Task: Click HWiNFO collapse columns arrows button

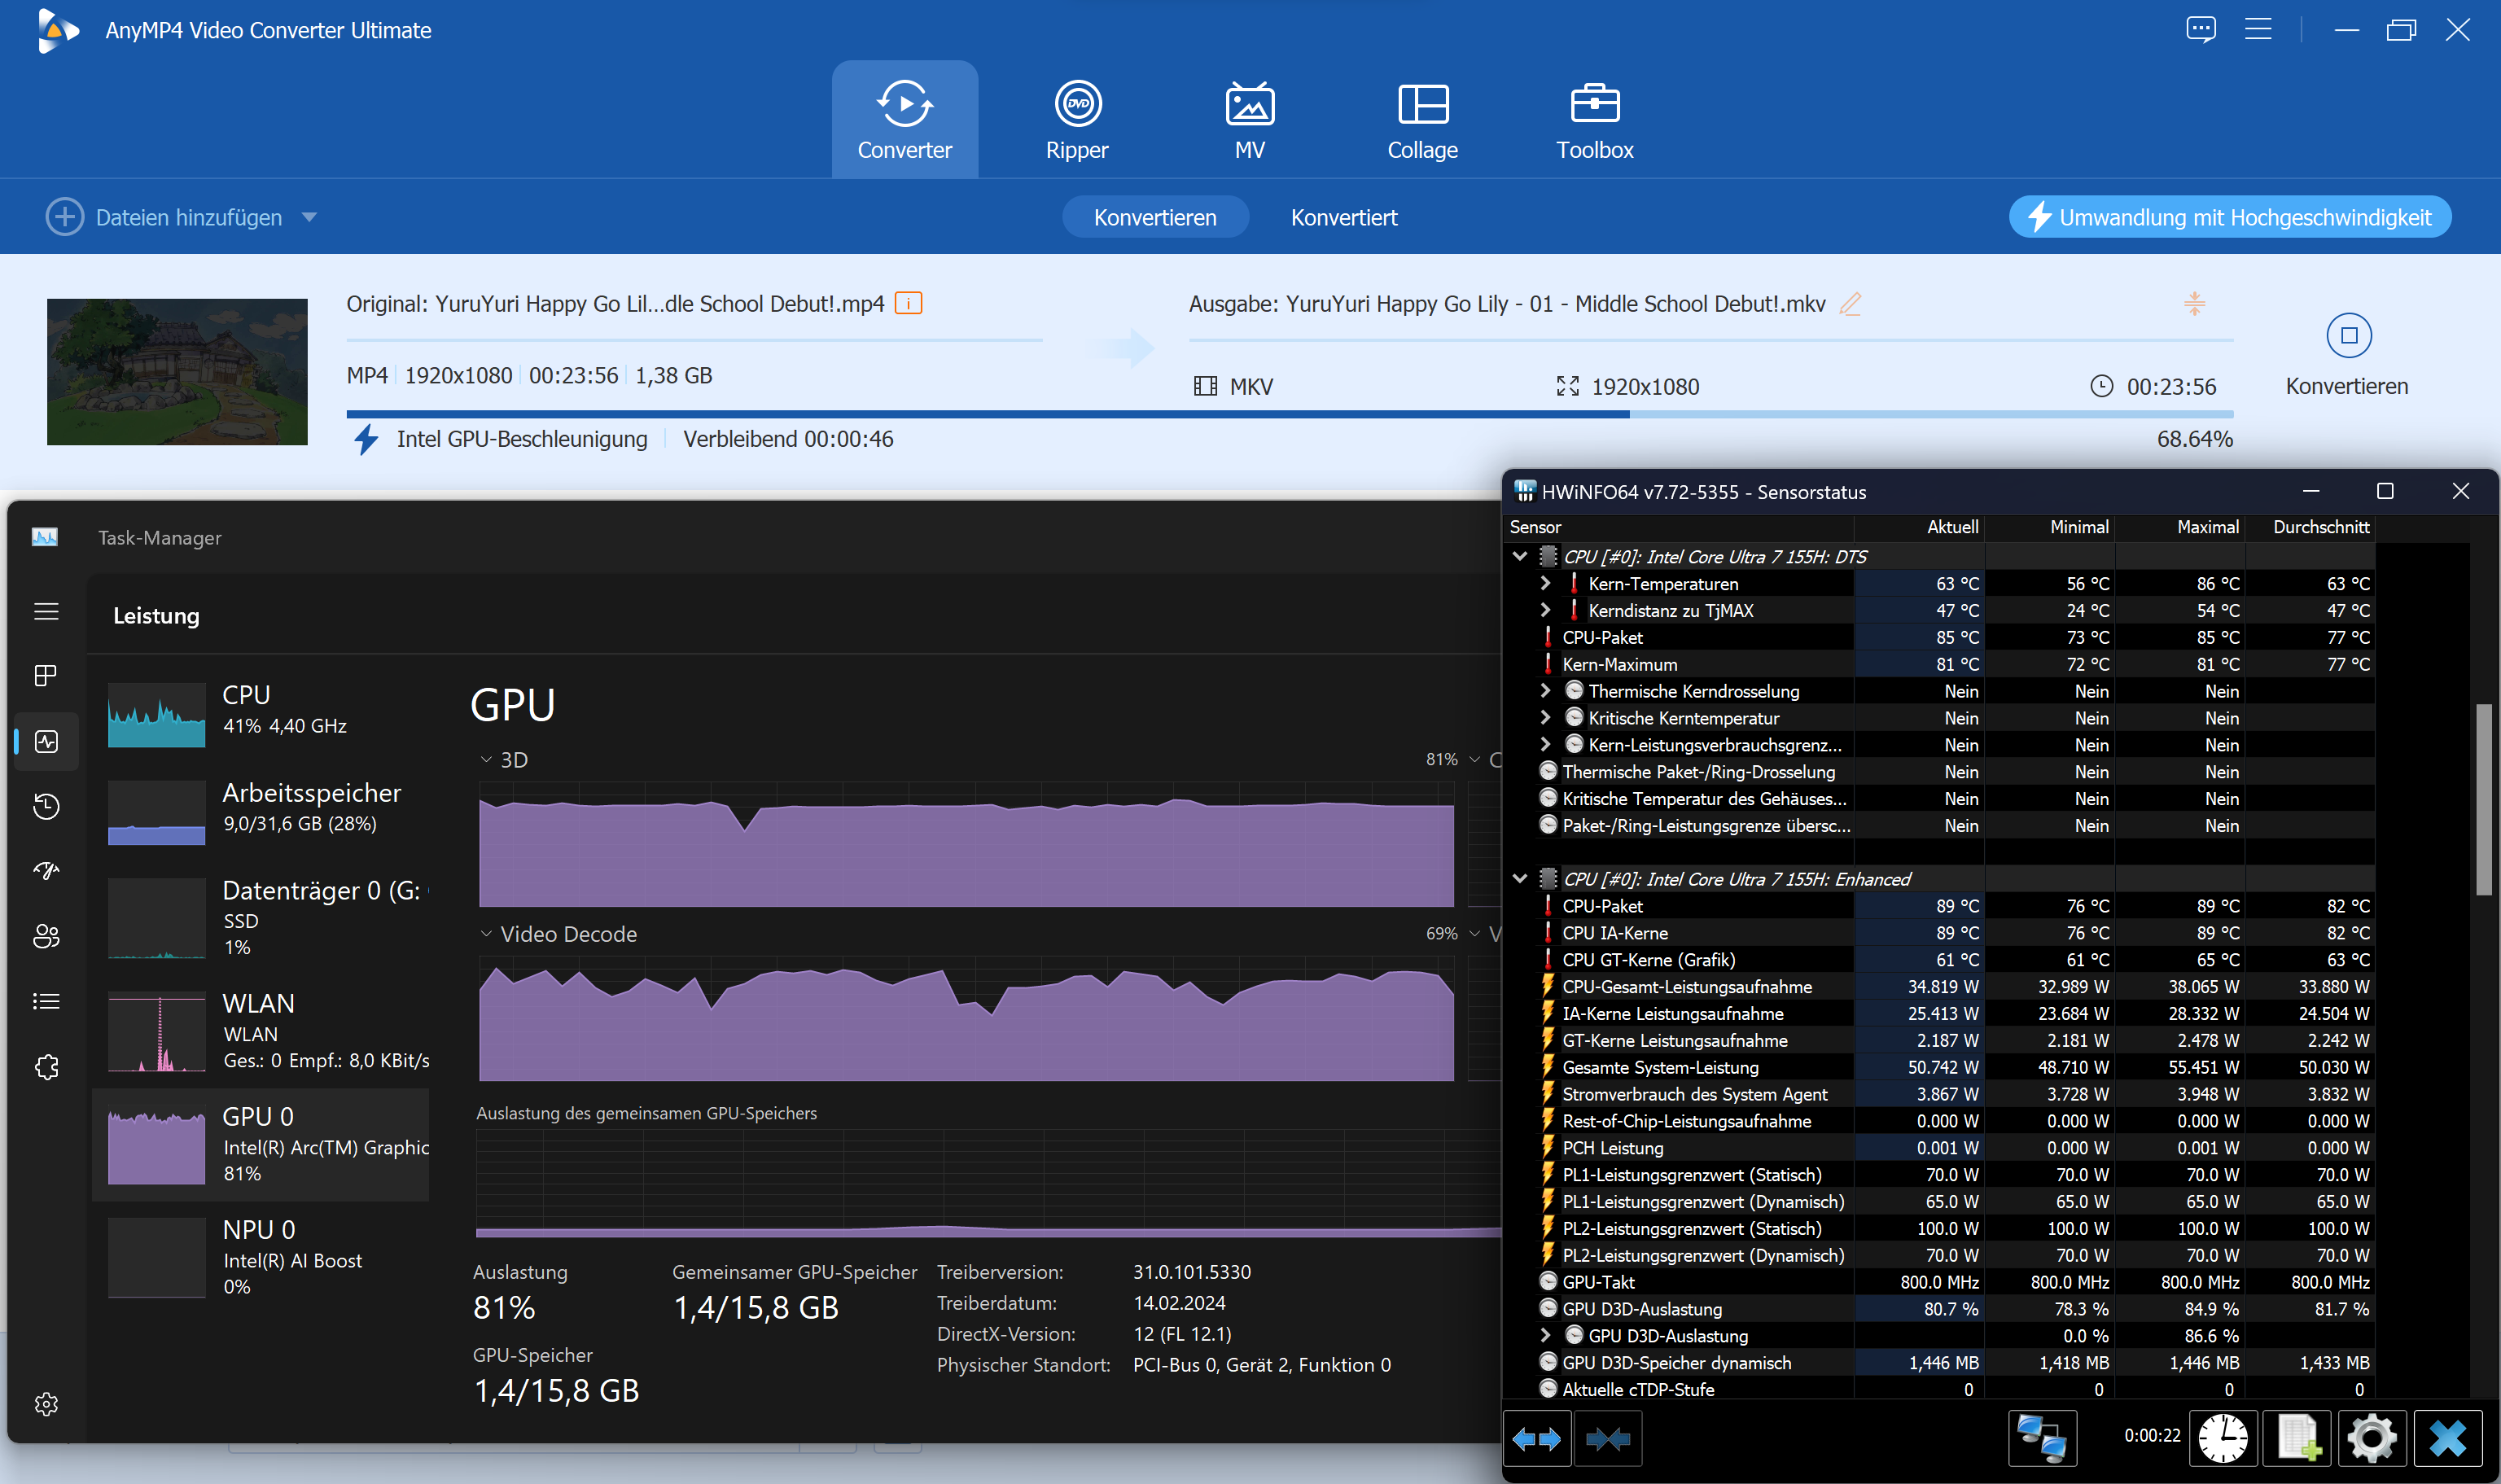Action: point(1607,1438)
